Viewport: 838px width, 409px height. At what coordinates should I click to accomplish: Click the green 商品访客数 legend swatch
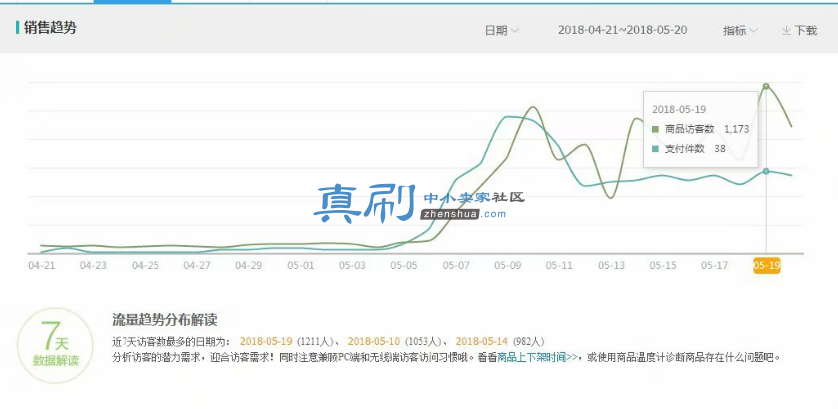656,129
